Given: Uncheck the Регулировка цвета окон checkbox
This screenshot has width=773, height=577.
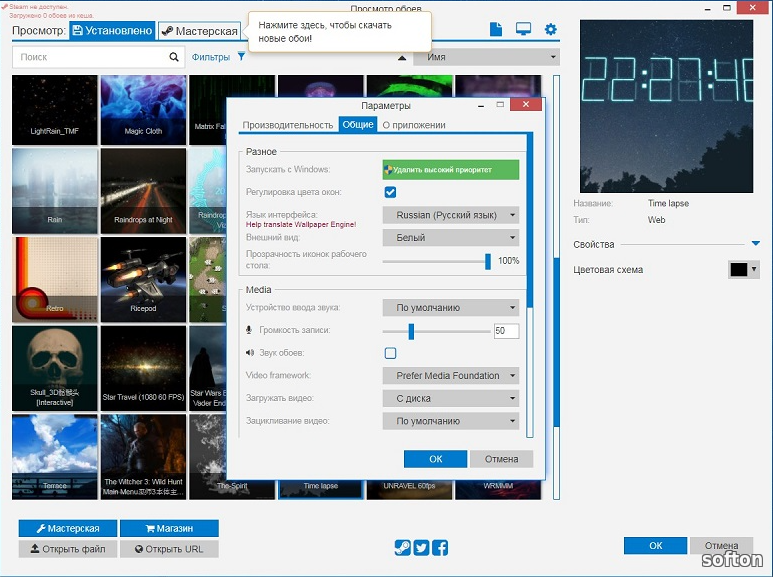Looking at the screenshot, I should tap(390, 192).
